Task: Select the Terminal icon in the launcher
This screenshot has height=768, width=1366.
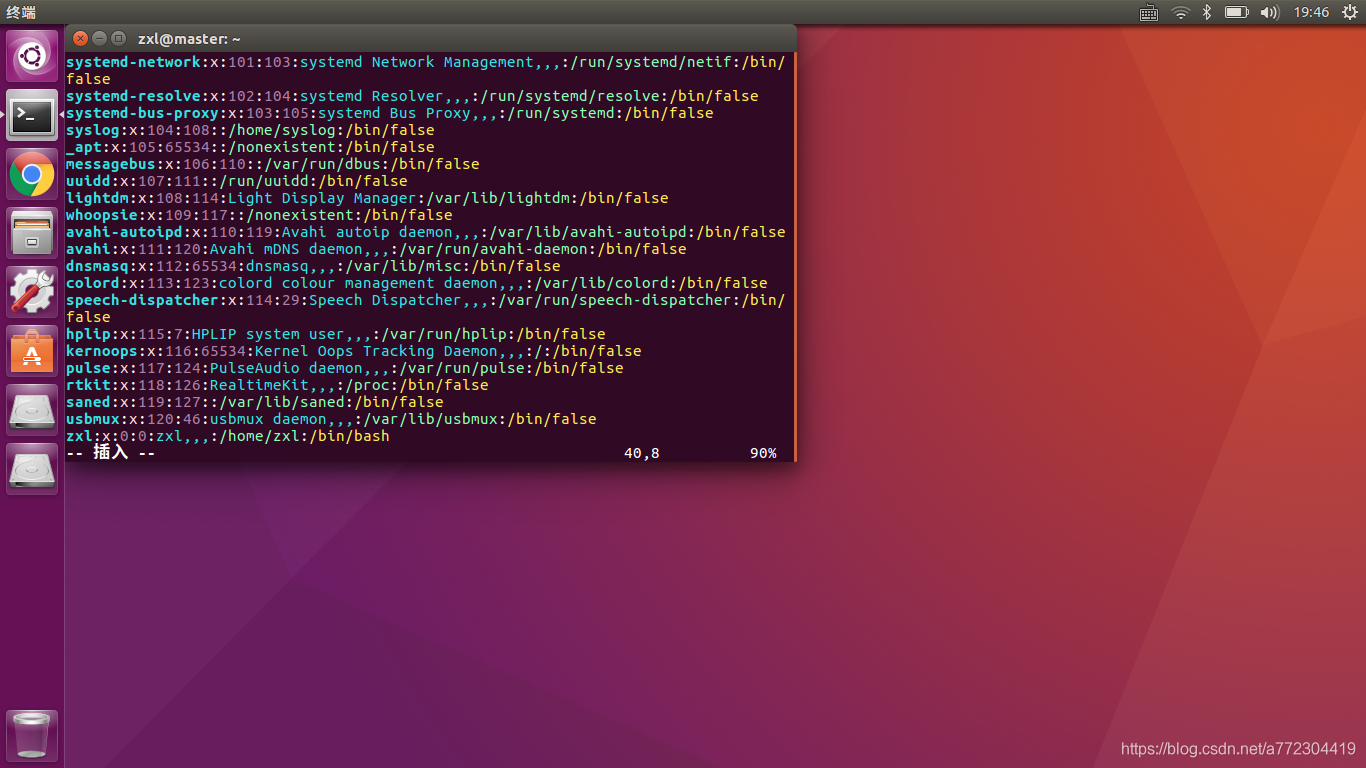Action: click(31, 115)
